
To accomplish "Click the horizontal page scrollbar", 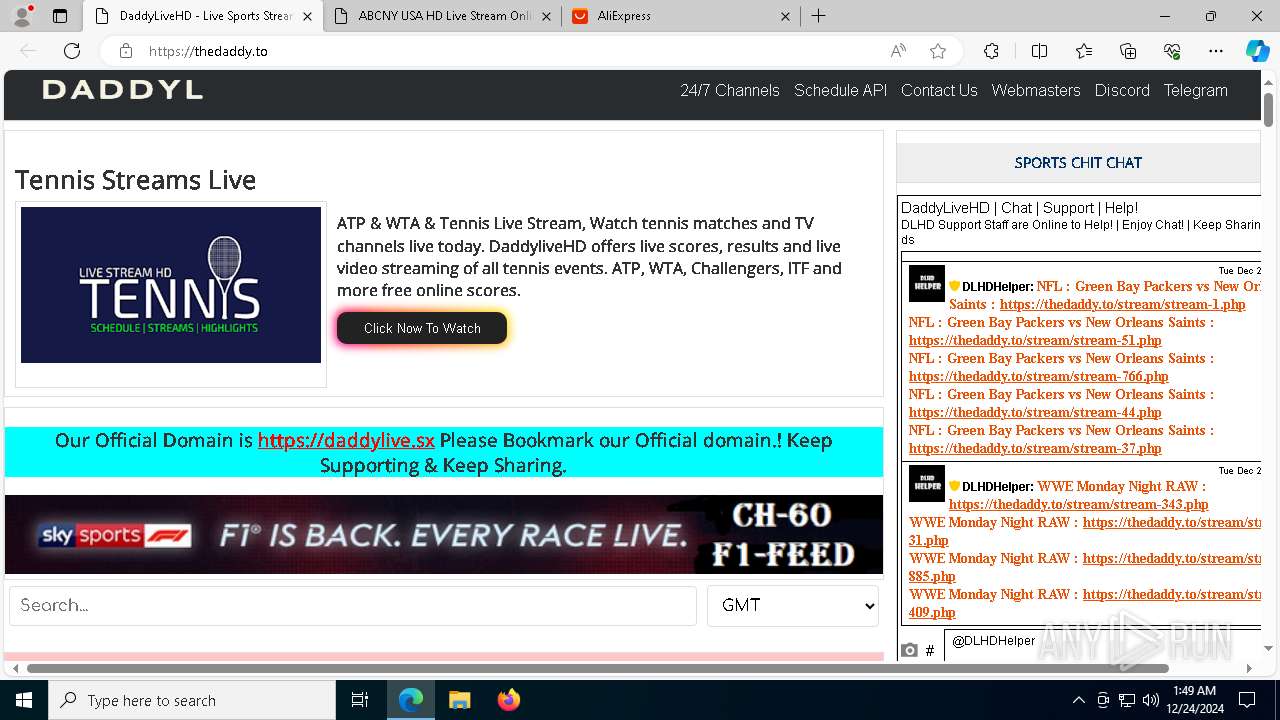I will pyautogui.click(x=598, y=668).
